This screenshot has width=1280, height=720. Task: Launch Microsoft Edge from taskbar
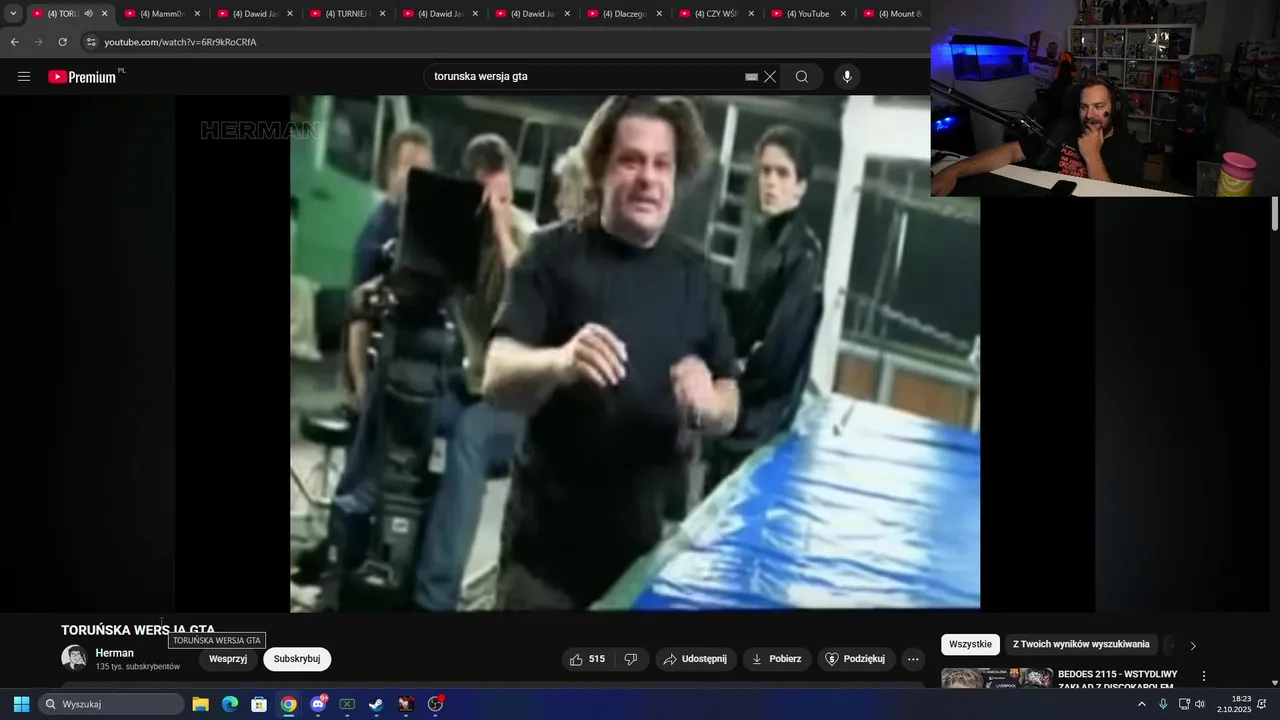[229, 704]
